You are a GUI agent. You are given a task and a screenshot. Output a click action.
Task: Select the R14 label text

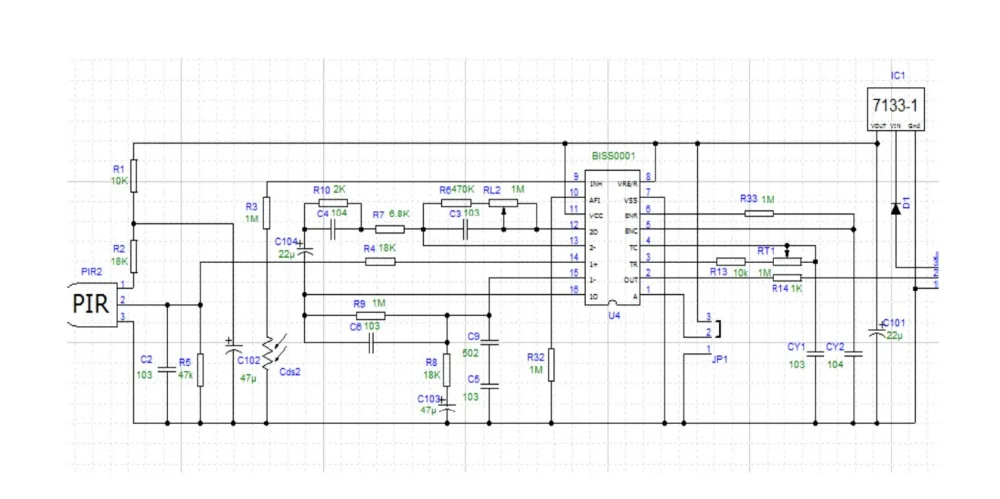pyautogui.click(x=780, y=288)
